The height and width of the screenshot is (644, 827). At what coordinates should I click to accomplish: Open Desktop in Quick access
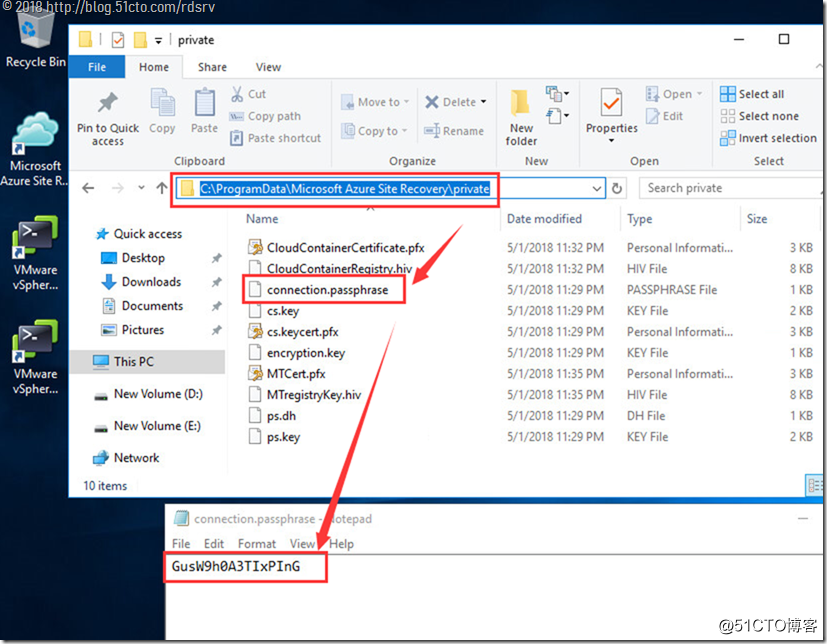[x=133, y=258]
